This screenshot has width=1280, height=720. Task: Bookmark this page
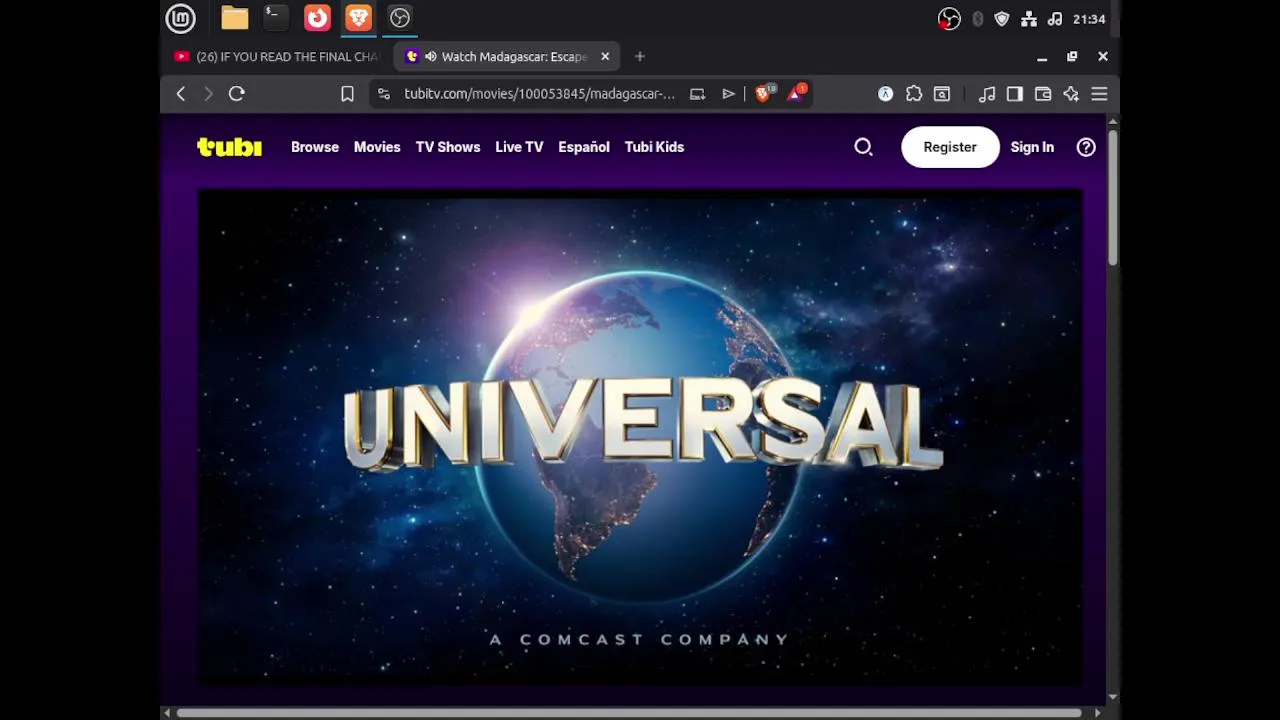click(x=347, y=94)
